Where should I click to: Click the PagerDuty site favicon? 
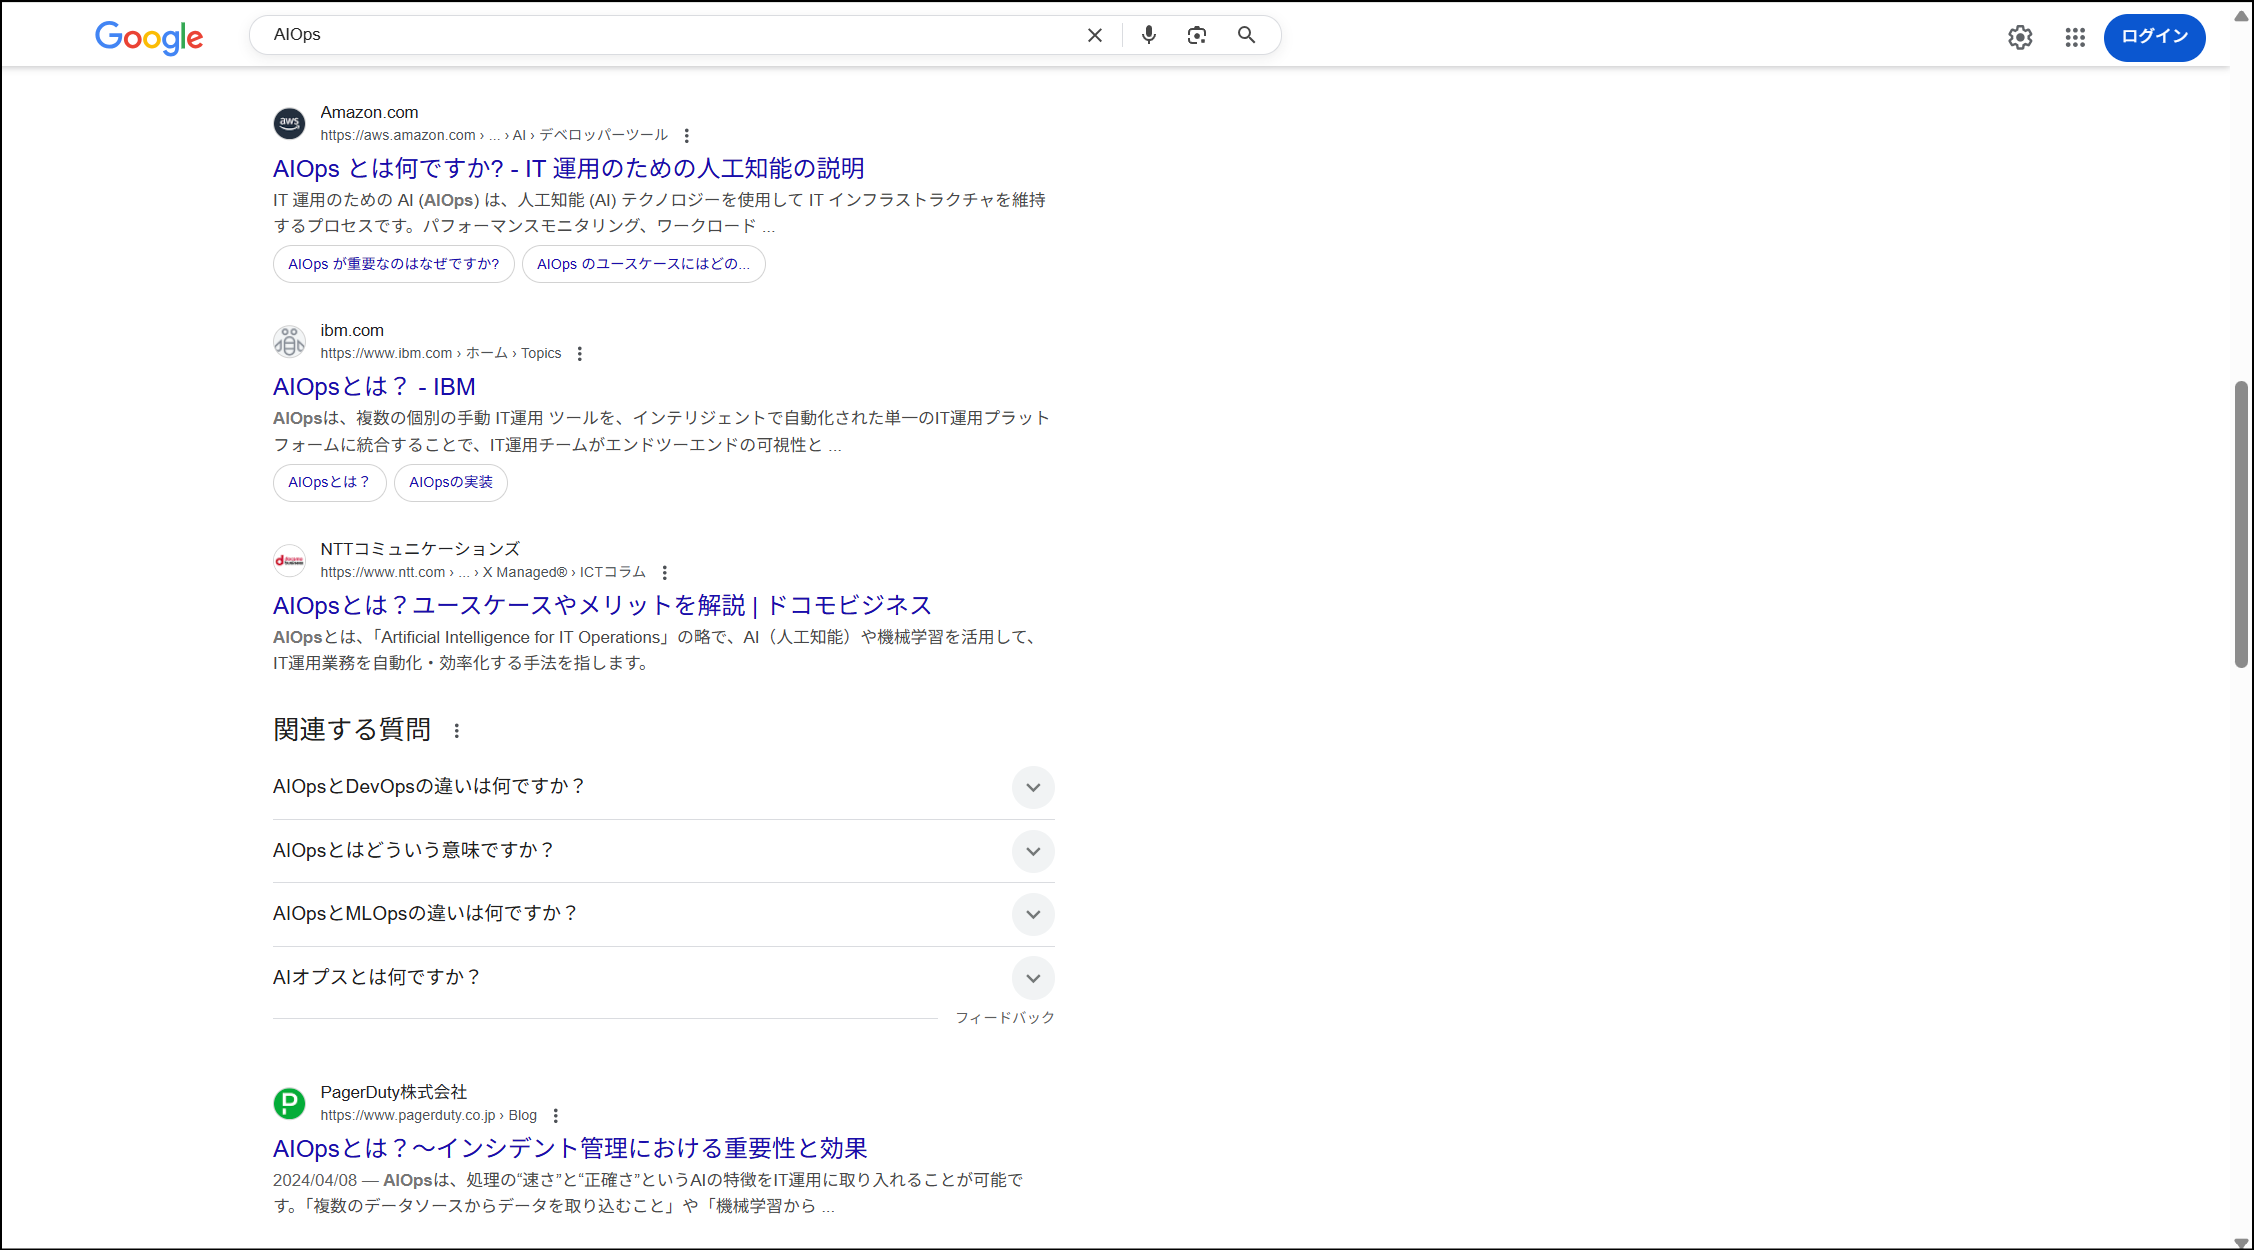coord(289,1103)
